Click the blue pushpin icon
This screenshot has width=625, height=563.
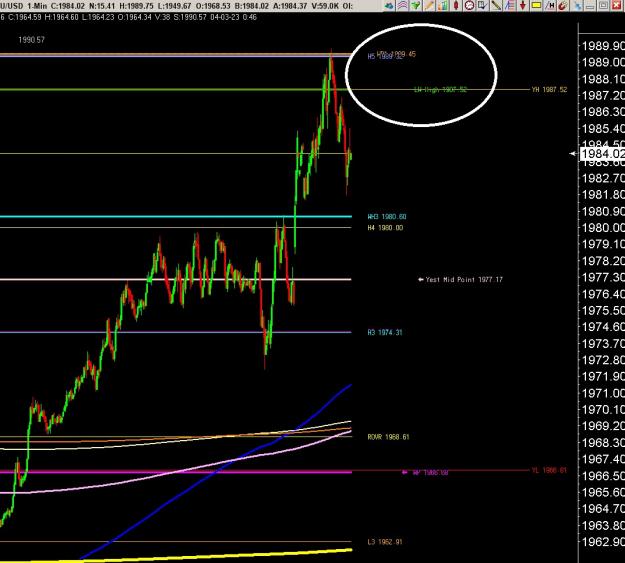[578, 6]
